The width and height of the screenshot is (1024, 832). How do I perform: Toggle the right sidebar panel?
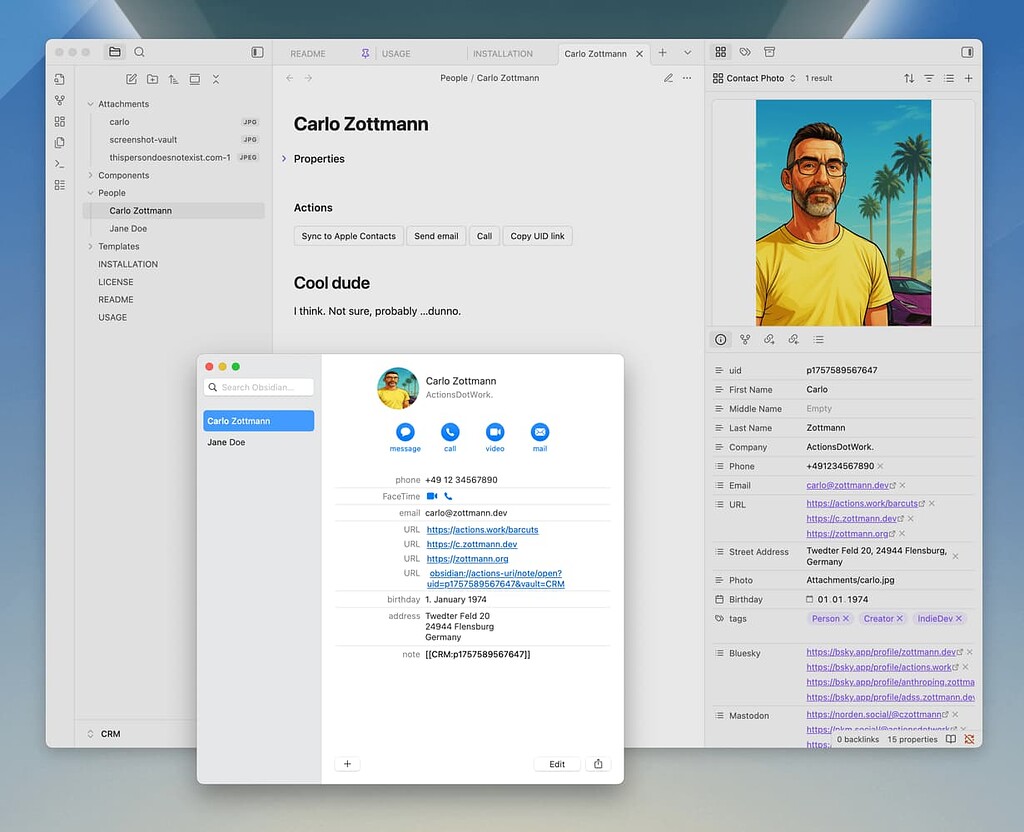[968, 51]
